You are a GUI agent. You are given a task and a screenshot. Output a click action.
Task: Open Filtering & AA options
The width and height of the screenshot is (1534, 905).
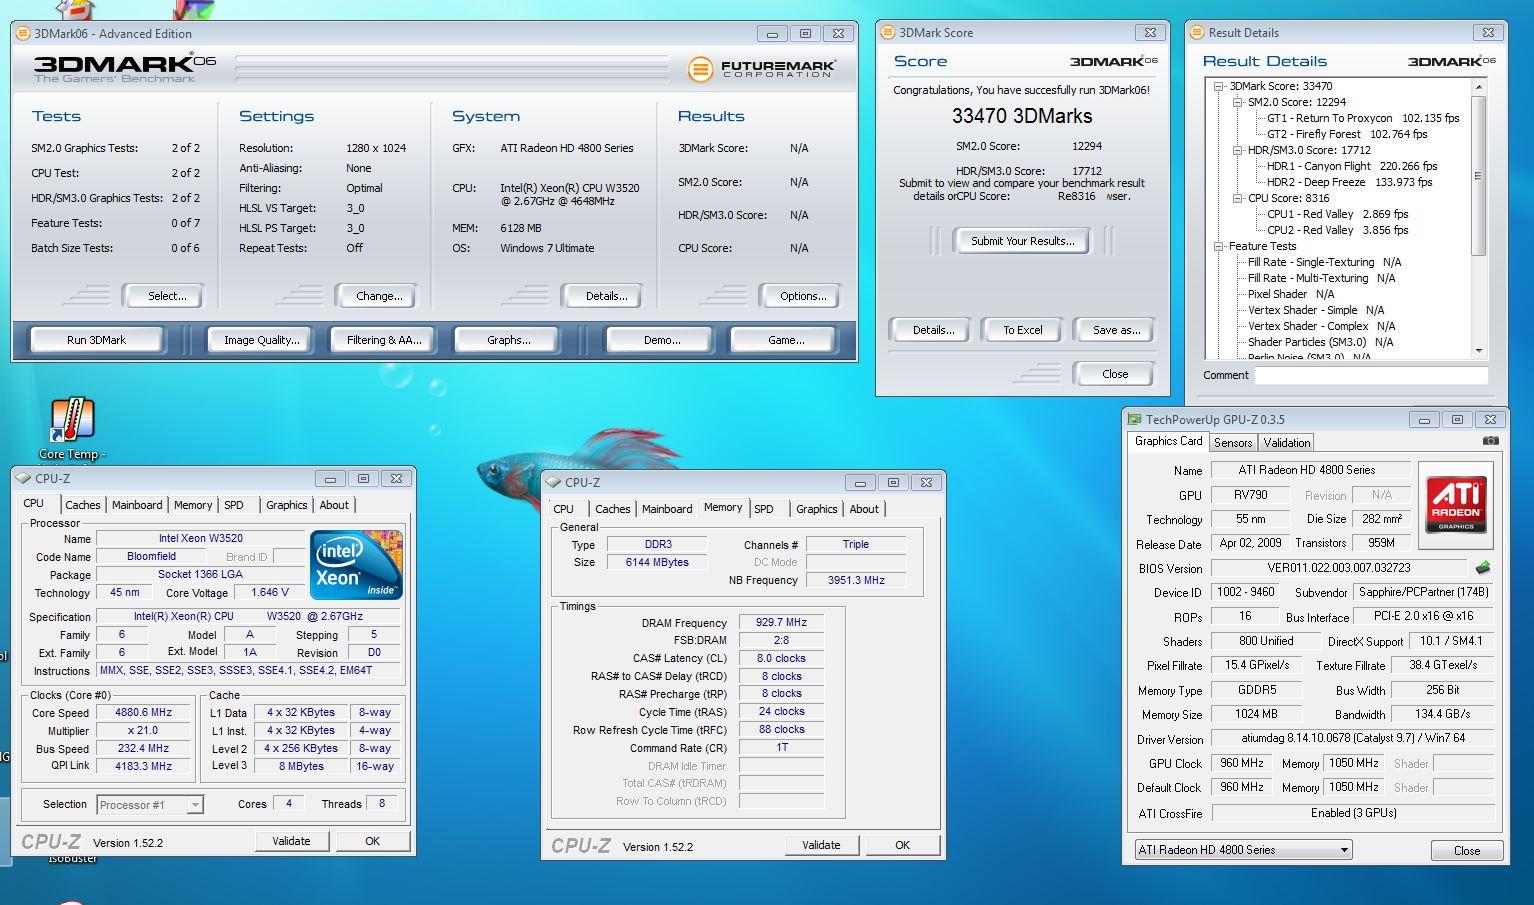(x=384, y=340)
